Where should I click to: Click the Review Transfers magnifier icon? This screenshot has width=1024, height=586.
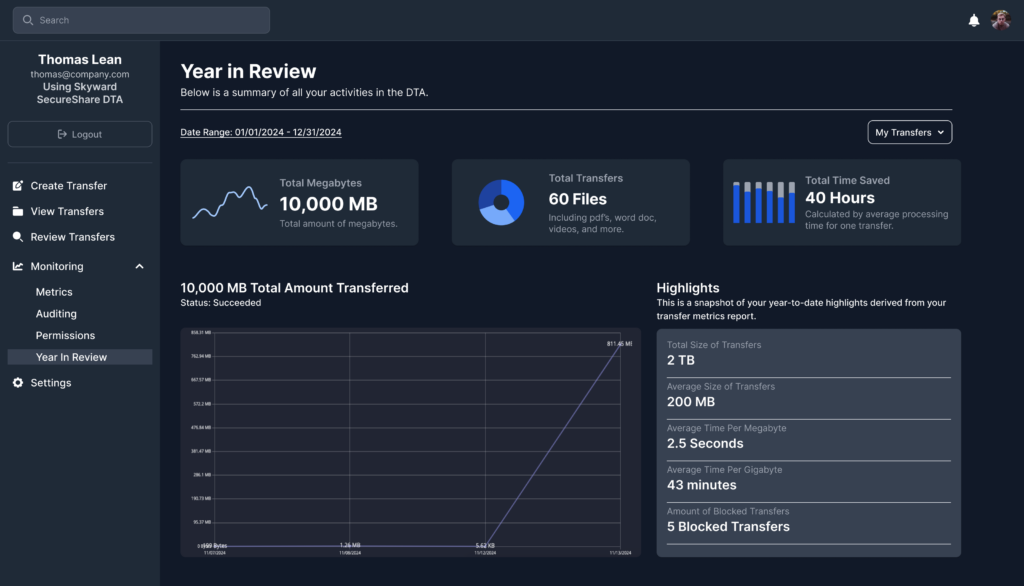click(x=18, y=237)
